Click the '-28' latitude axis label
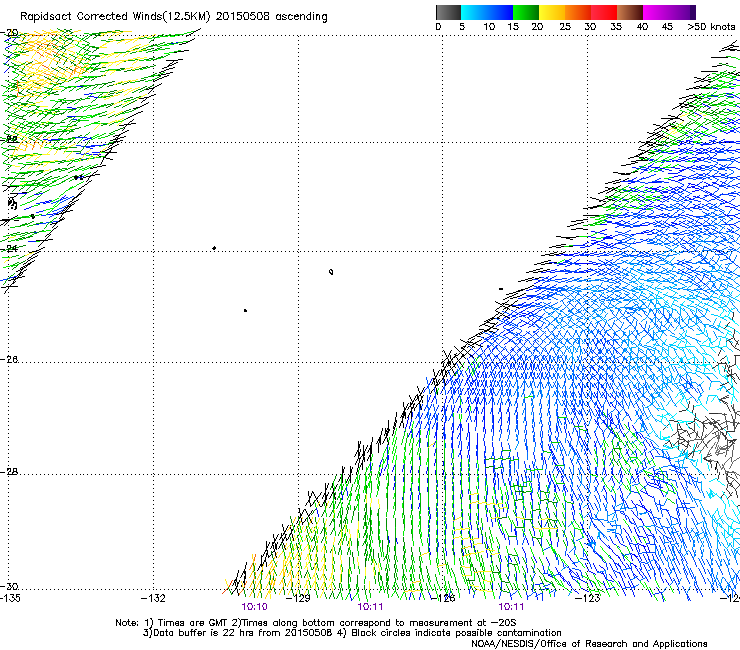The height and width of the screenshot is (650, 740). coord(9,472)
